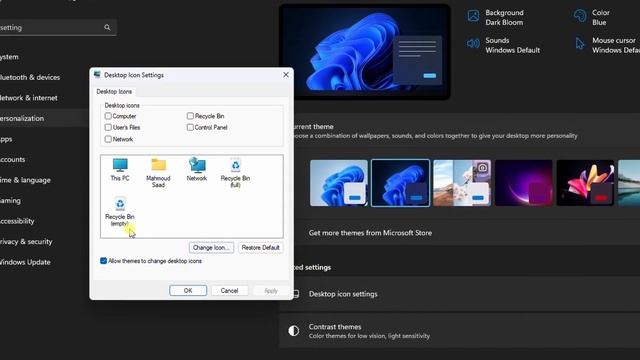Click the Desktop Icon Settings title icon
Screen dimensions: 640x360
pos(97,75)
